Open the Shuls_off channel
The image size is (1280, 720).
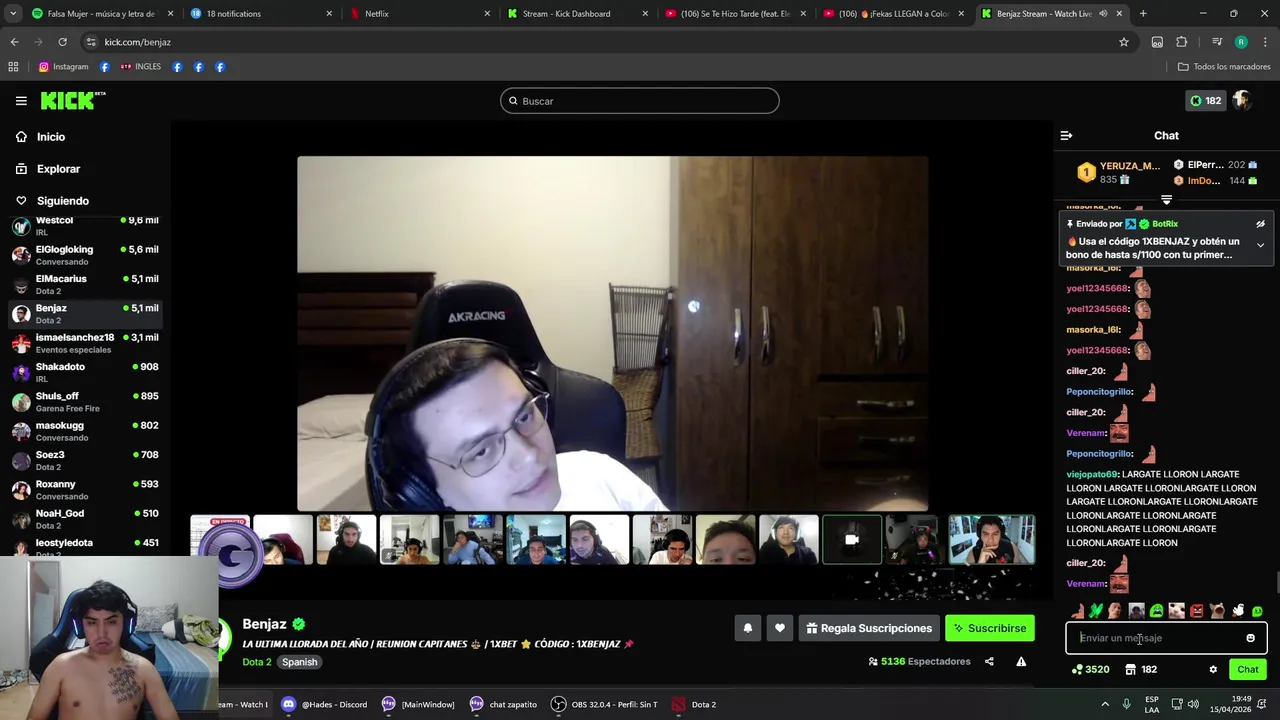point(85,401)
